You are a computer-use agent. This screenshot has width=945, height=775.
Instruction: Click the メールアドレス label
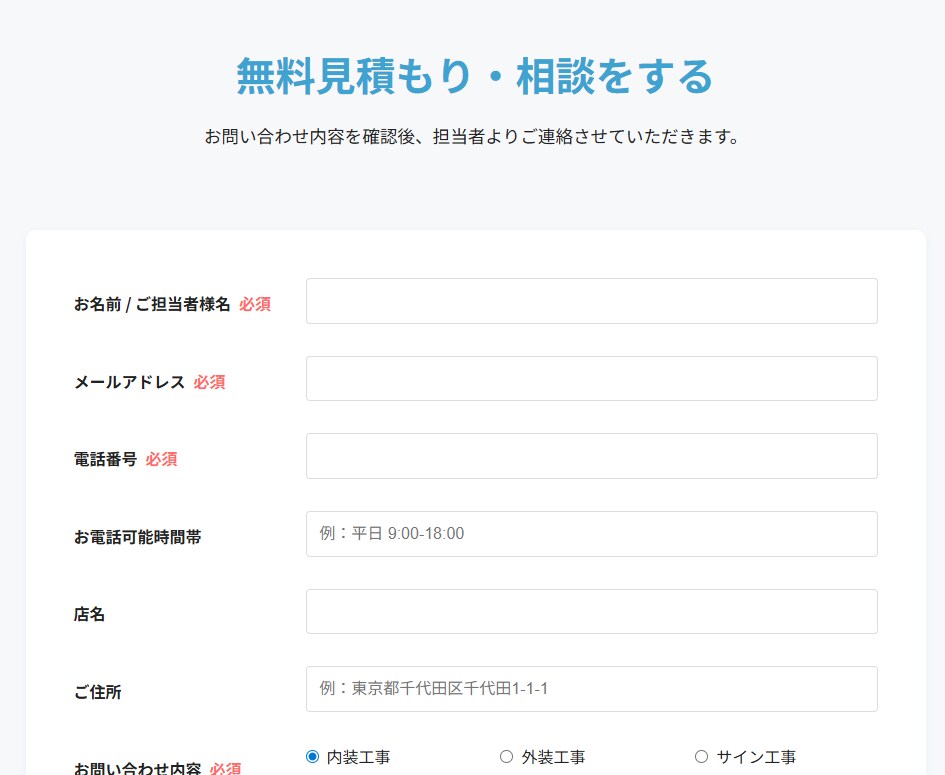click(129, 382)
